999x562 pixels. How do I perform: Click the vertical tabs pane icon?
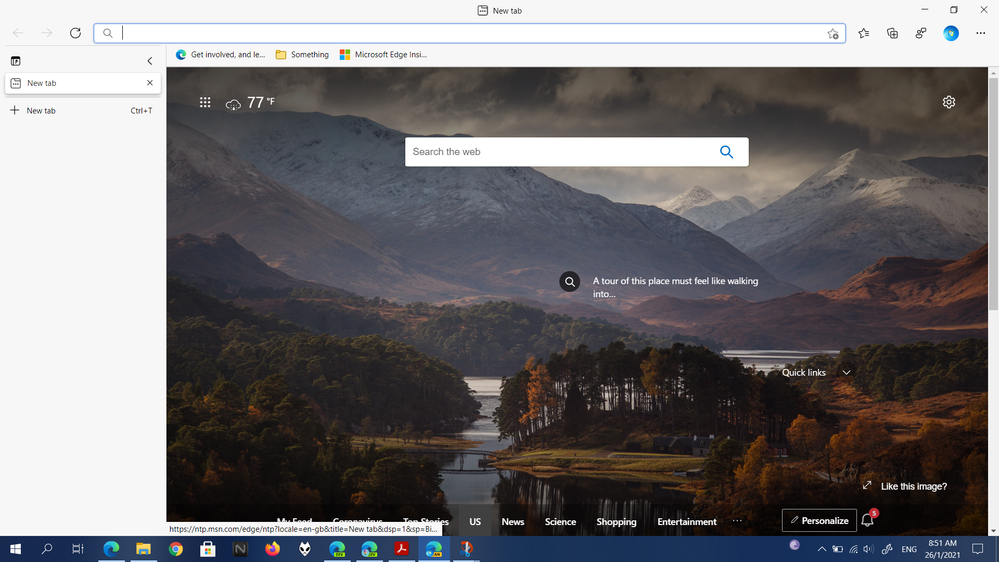pyautogui.click(x=15, y=61)
